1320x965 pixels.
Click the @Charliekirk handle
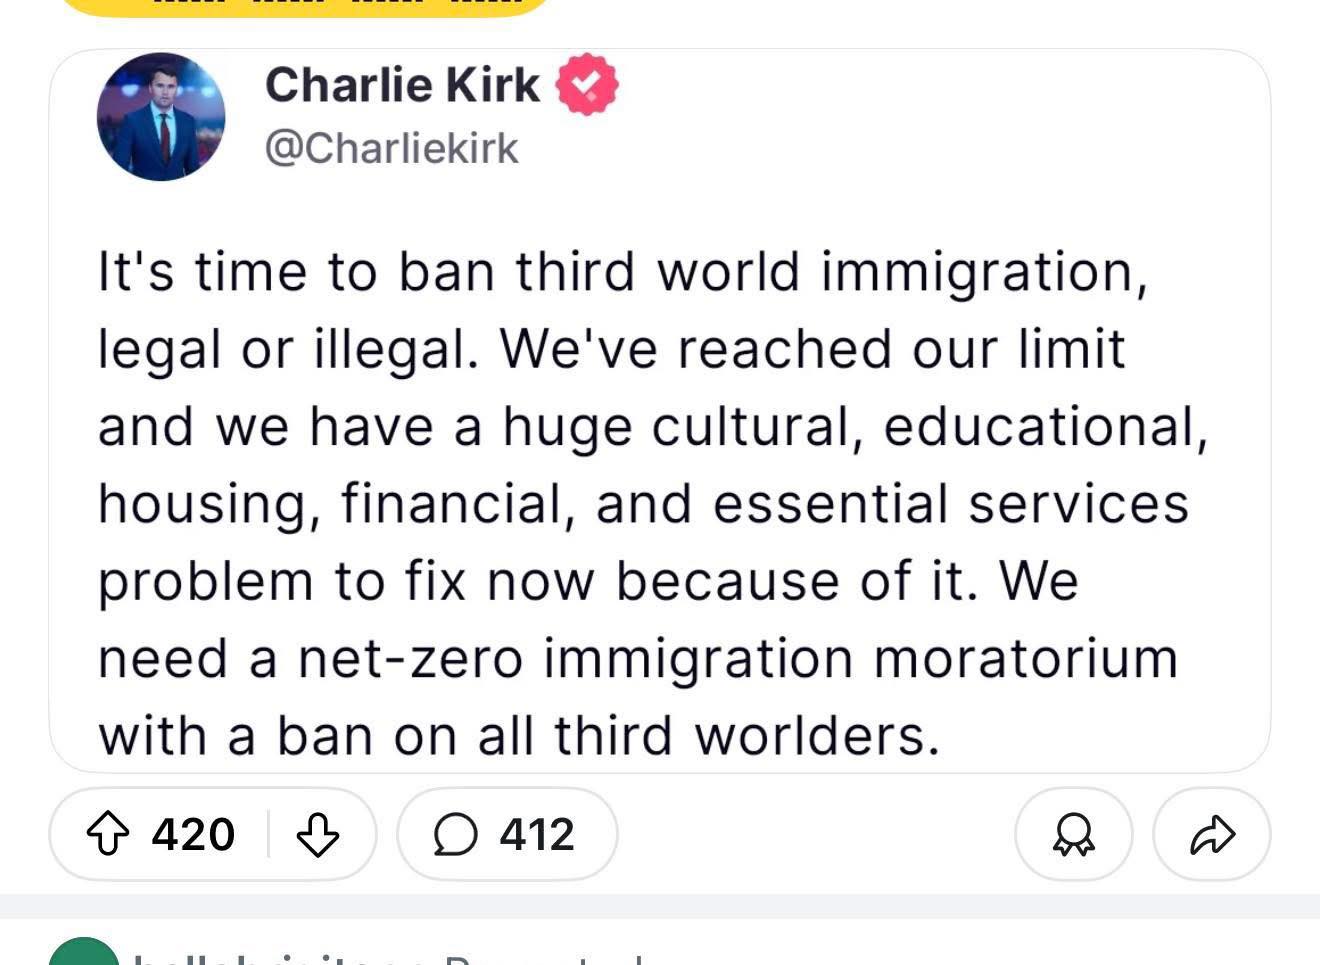(x=391, y=148)
